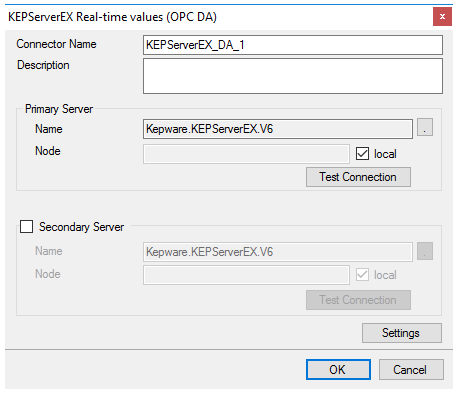Click the Connector Name label
The image size is (458, 394).
tap(56, 44)
